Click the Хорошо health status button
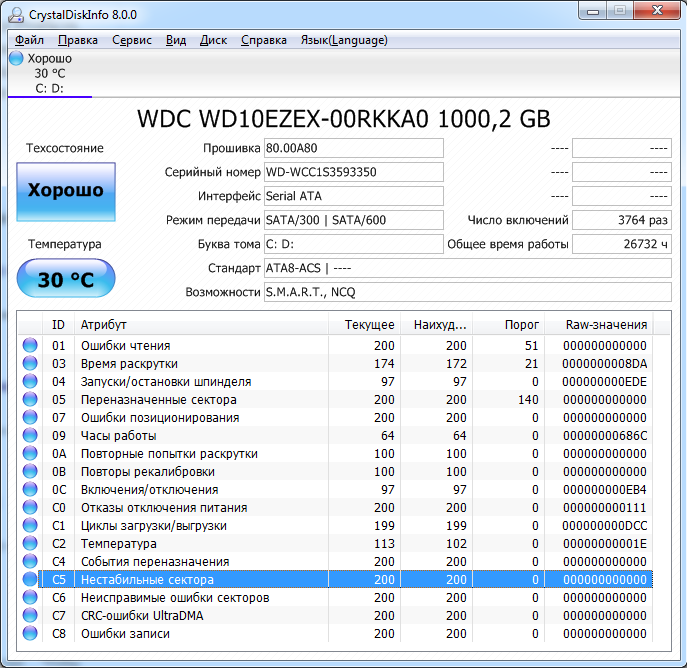This screenshot has width=687, height=668. point(66,191)
